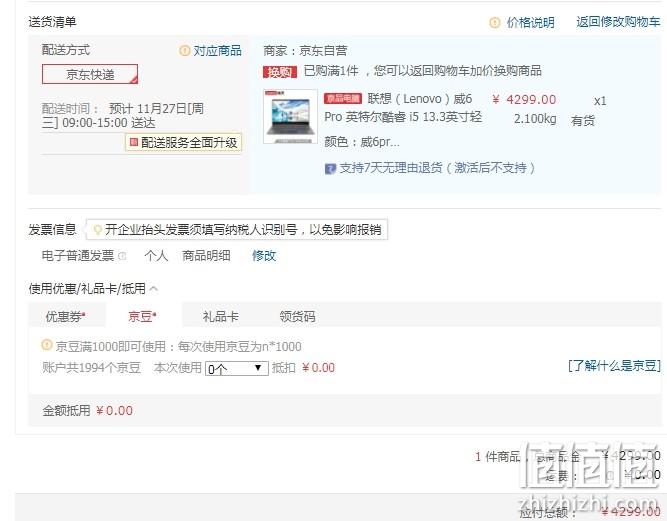Open 了解什么是京豆 help link

click(x=614, y=365)
